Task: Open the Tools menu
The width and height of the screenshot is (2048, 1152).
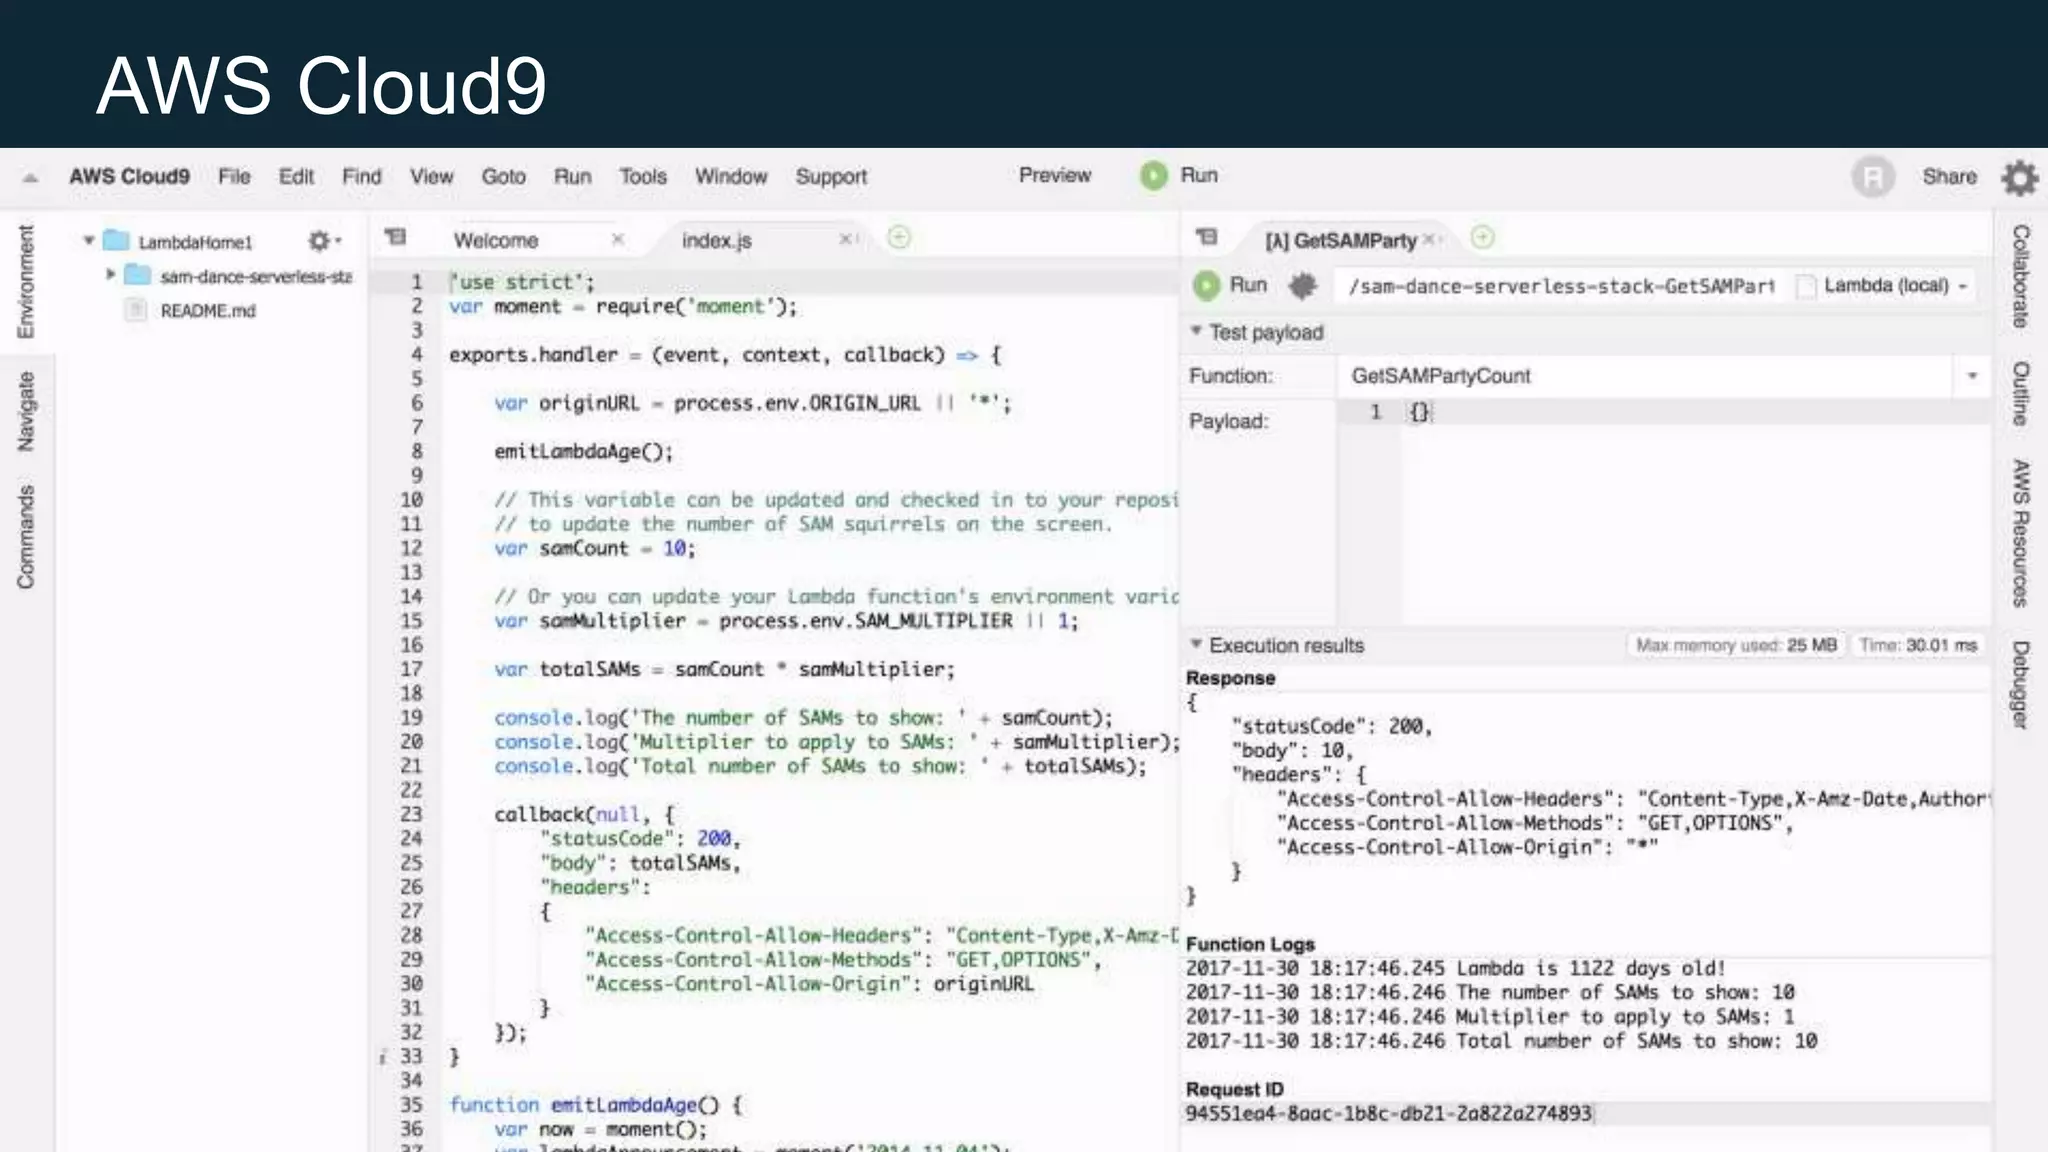Action: tap(642, 176)
